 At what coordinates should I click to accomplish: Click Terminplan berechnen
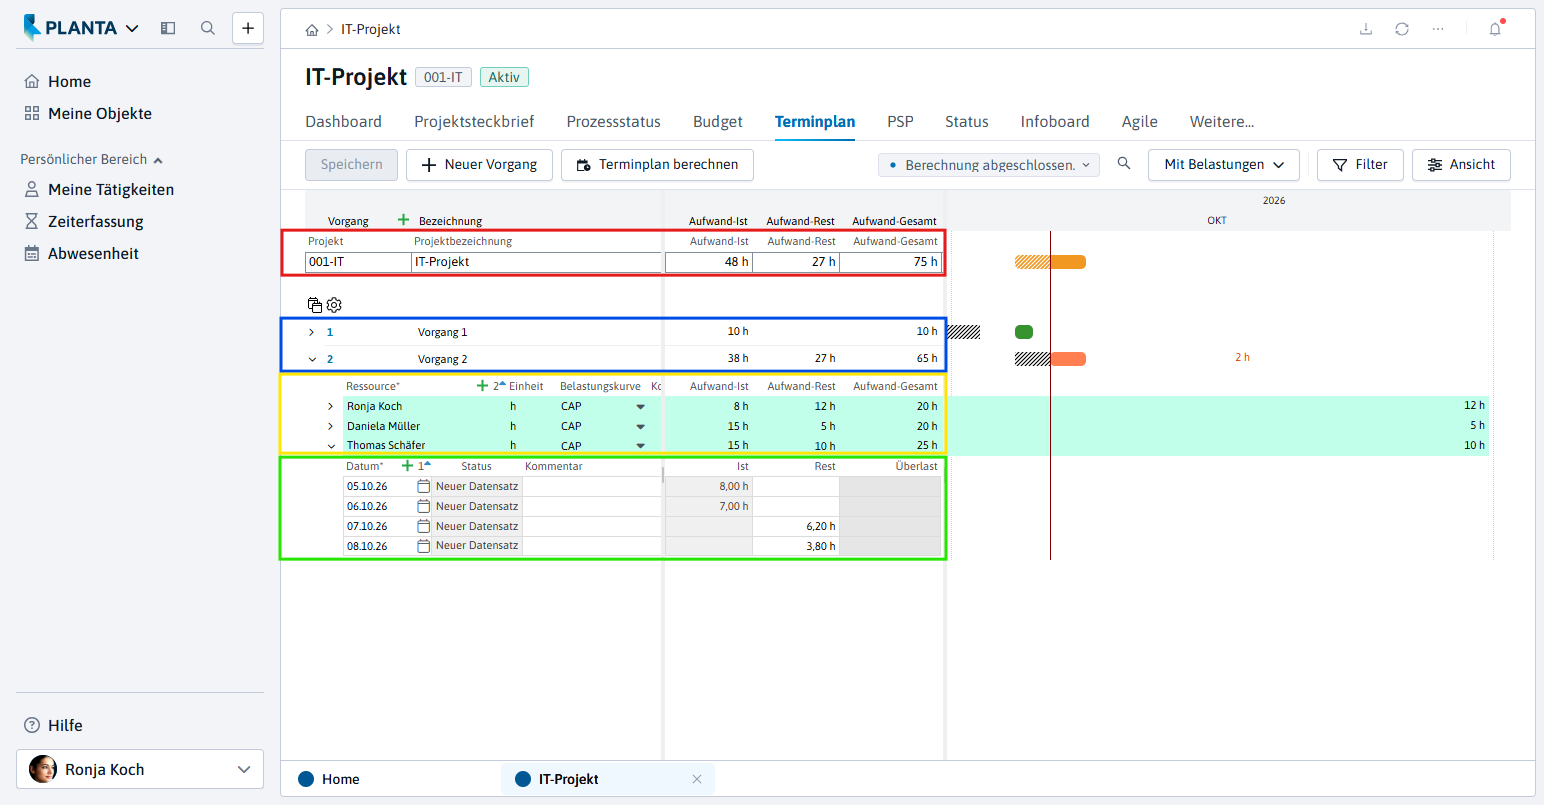tap(657, 165)
